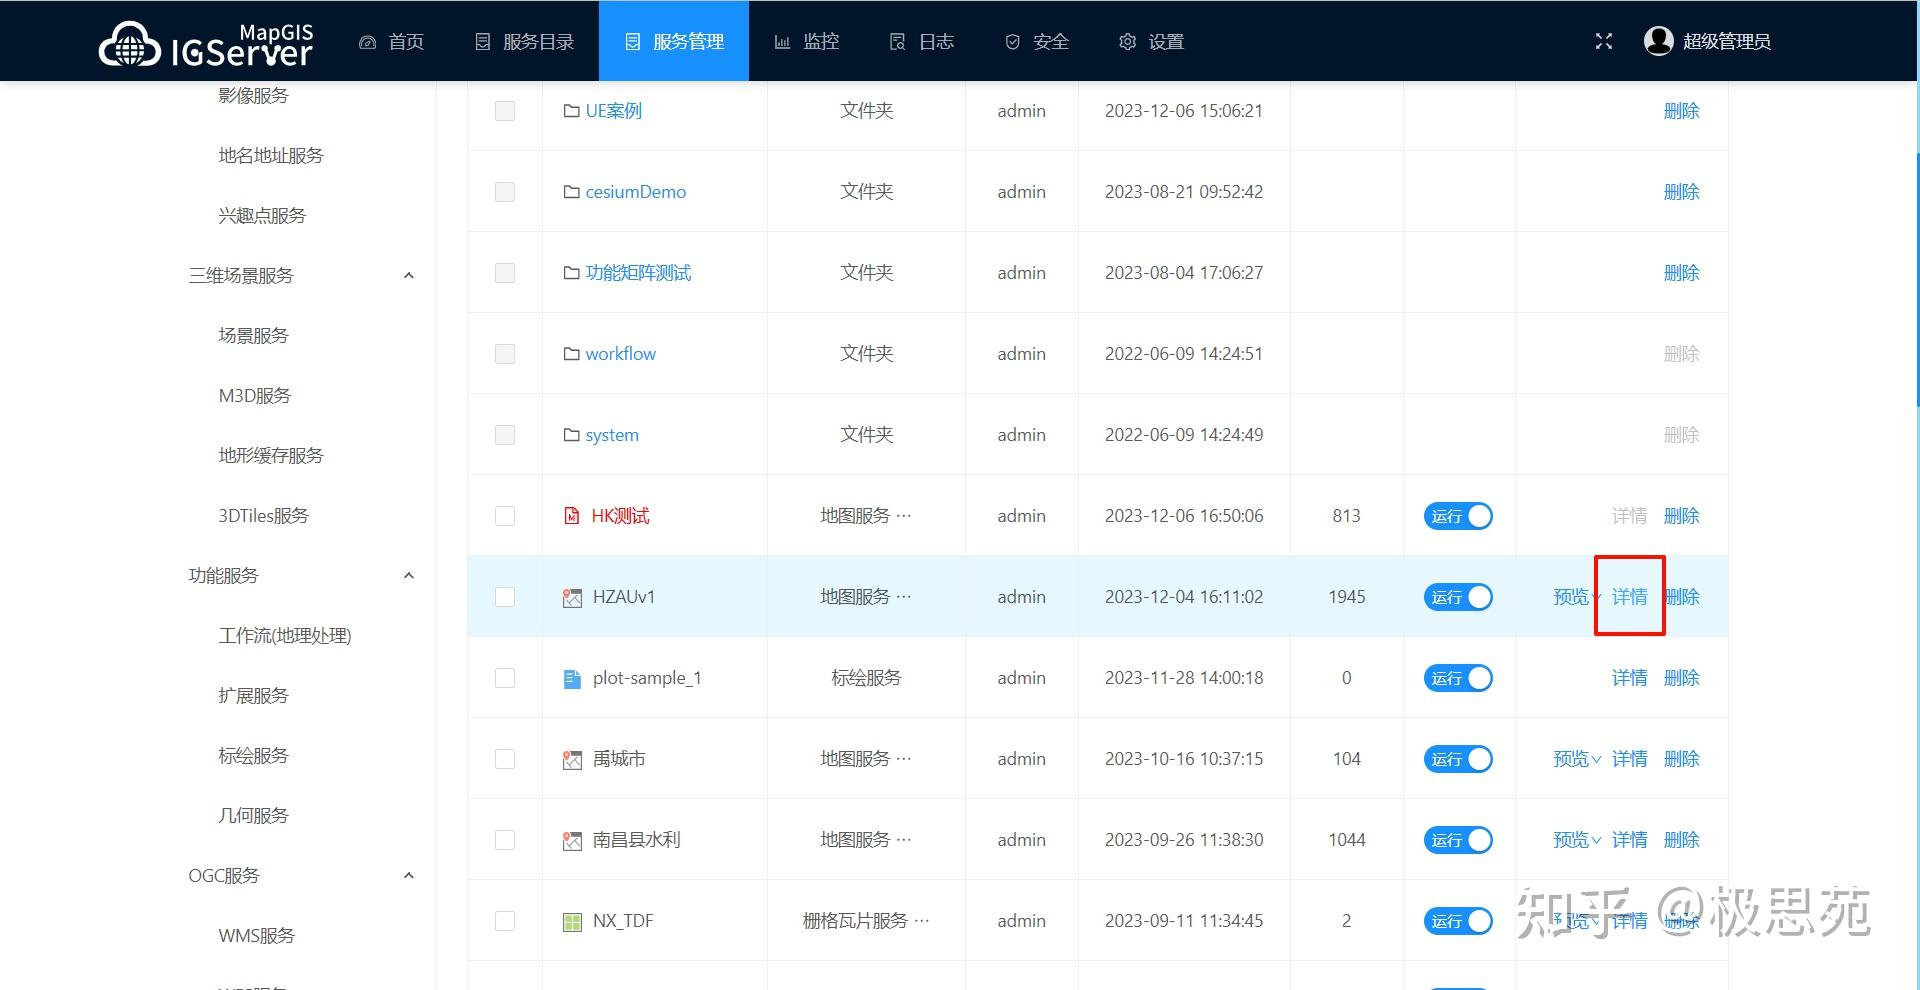Check the checkbox for workflow folder row
Image resolution: width=1920 pixels, height=990 pixels.
point(505,353)
